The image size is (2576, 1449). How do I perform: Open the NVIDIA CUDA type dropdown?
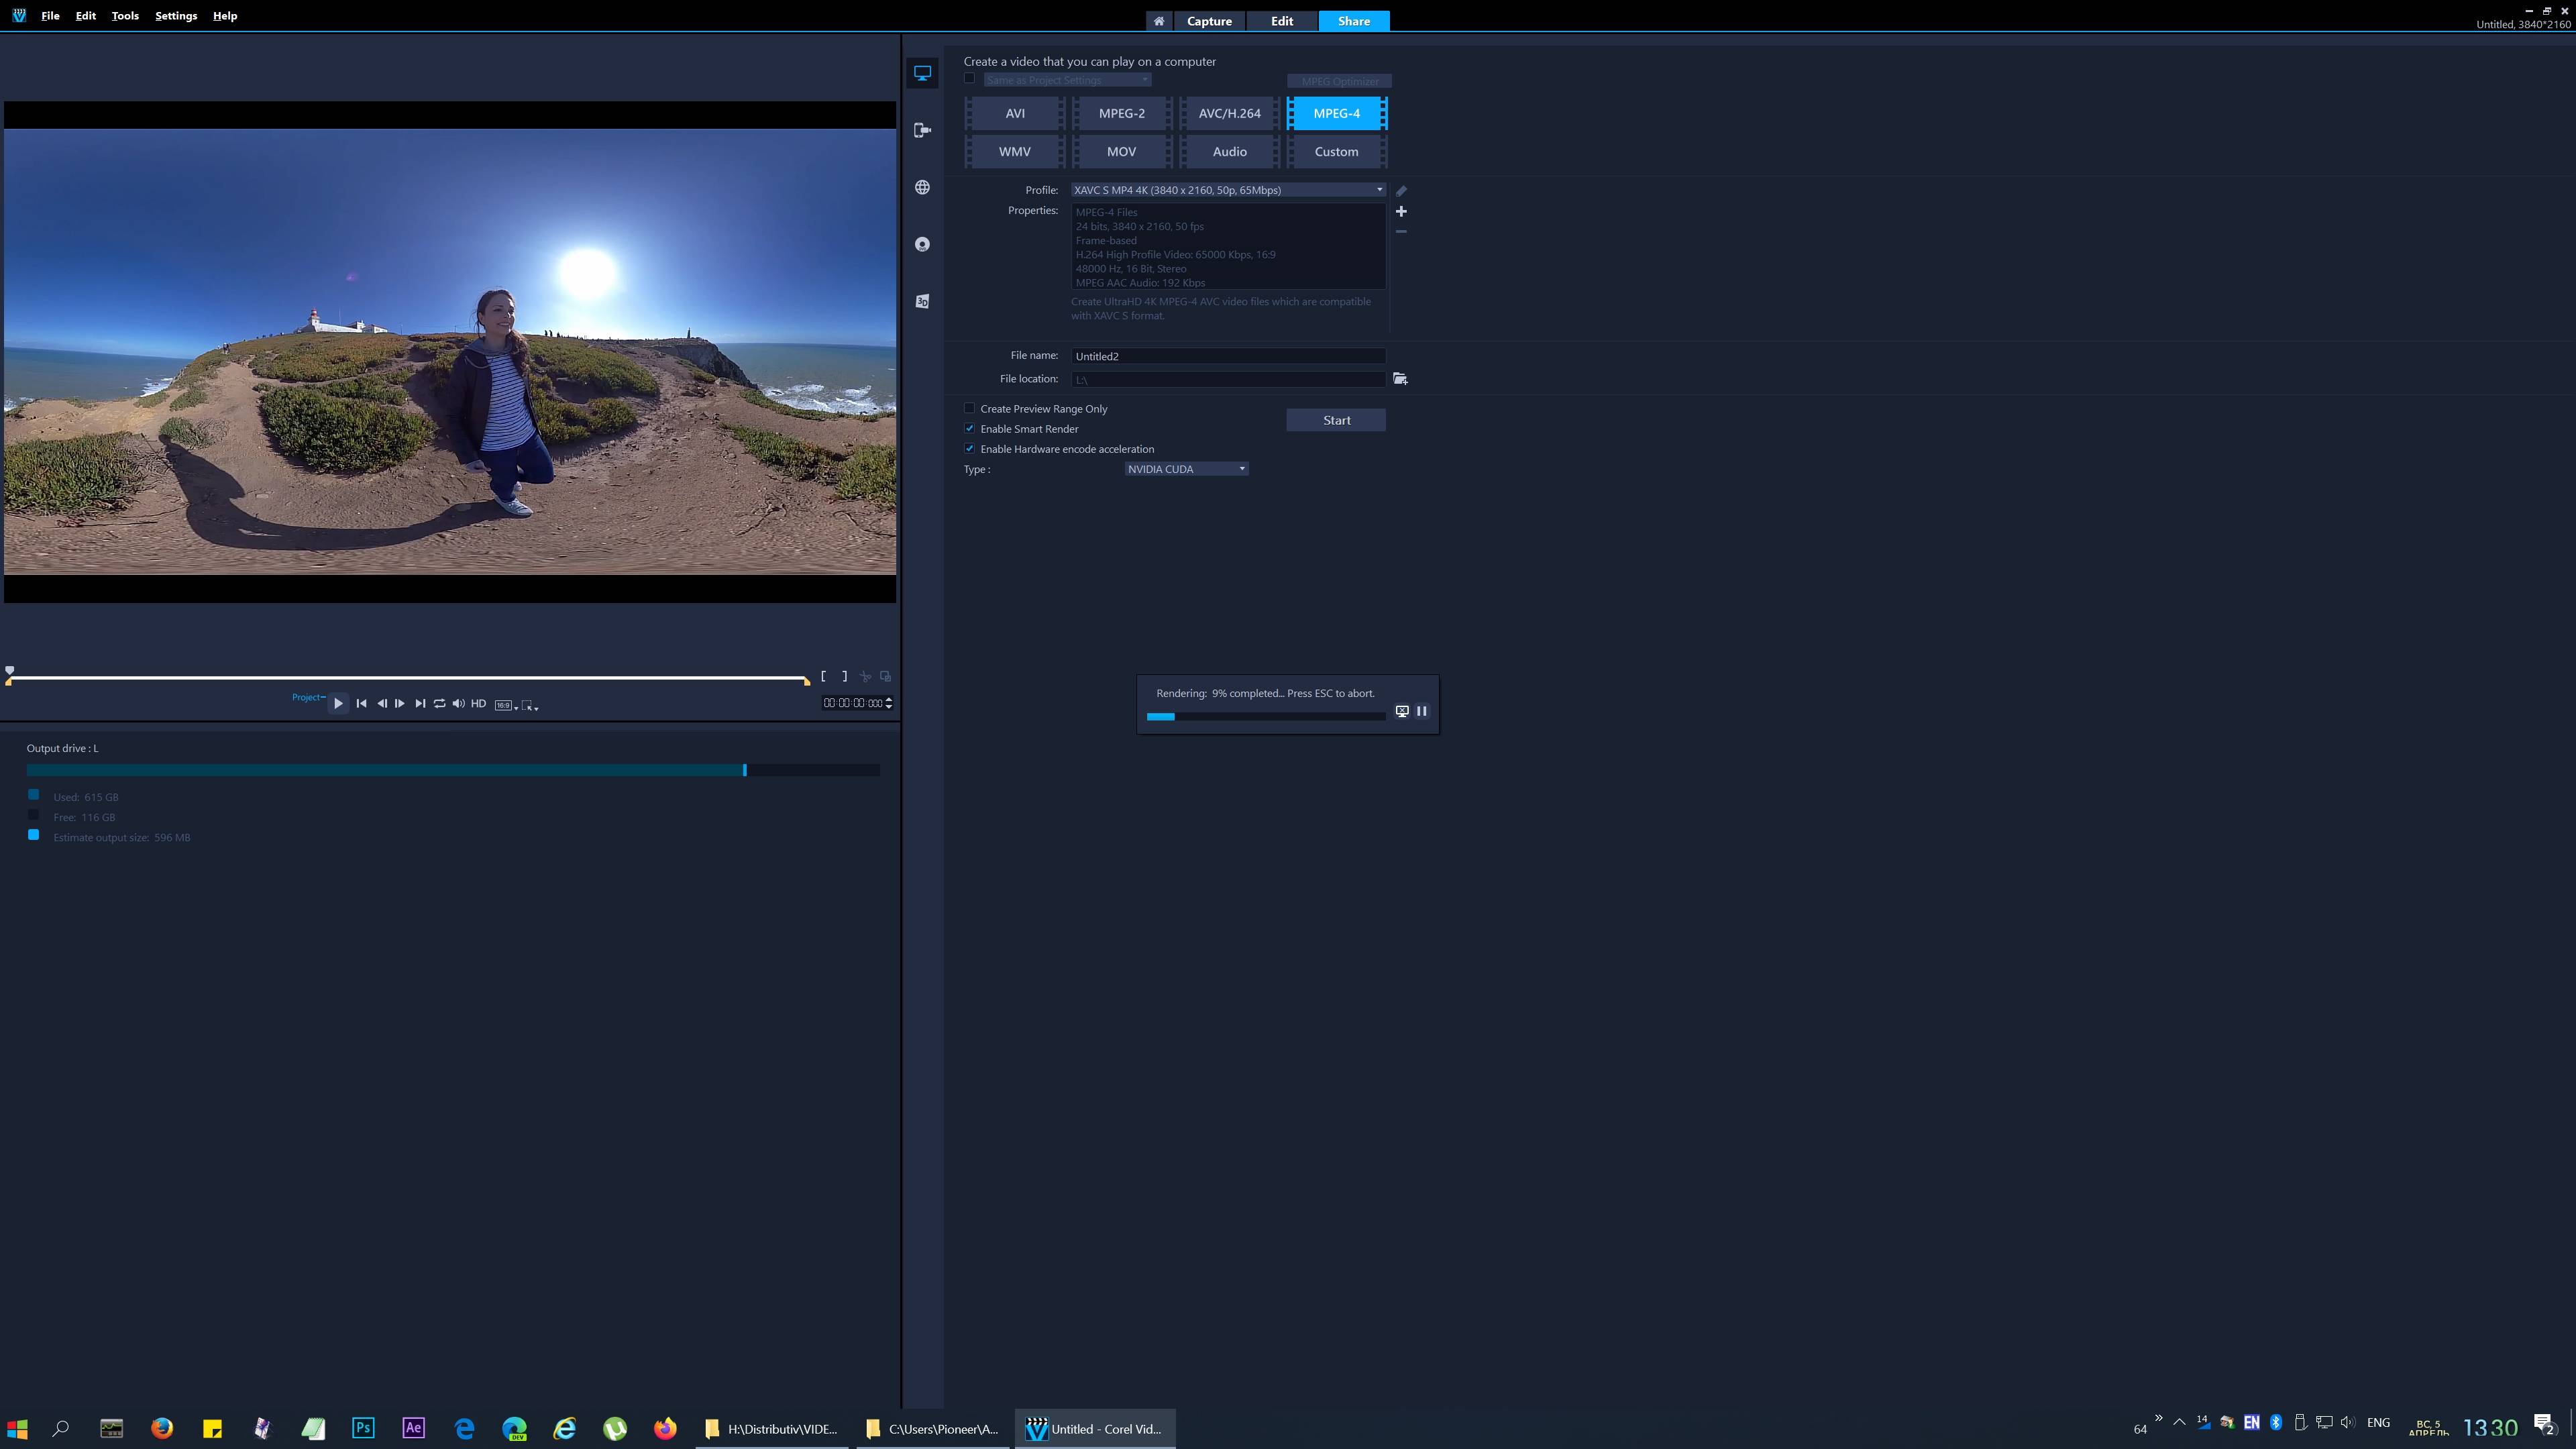[x=1186, y=469]
